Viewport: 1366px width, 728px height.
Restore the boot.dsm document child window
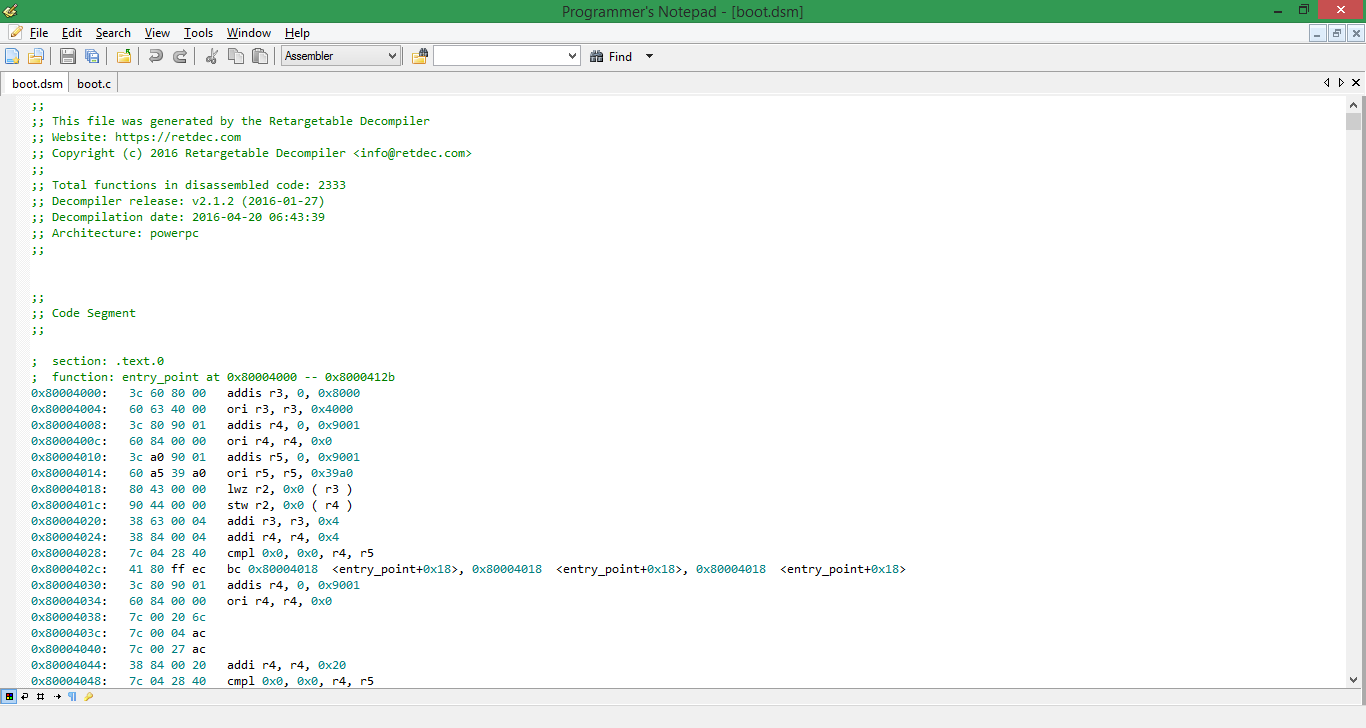(x=1336, y=33)
